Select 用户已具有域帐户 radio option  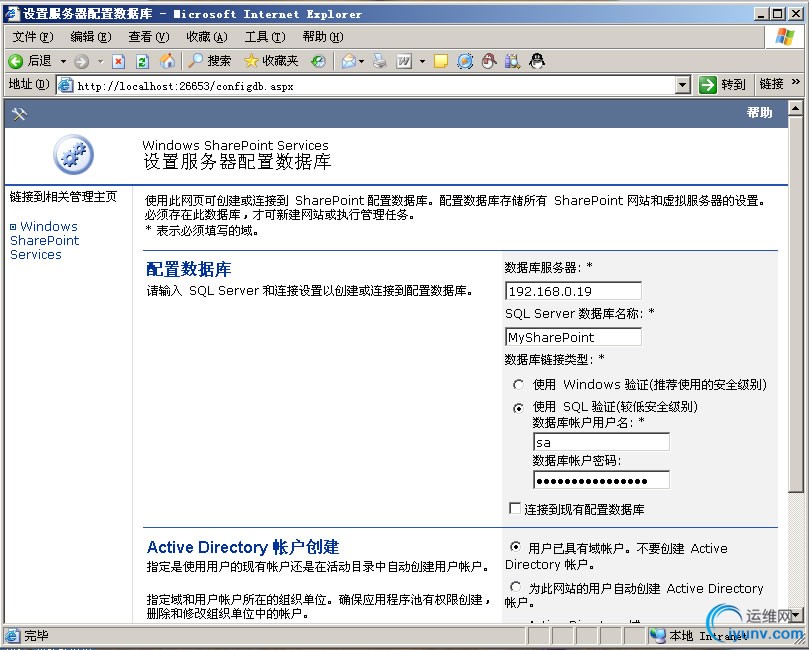pos(515,547)
